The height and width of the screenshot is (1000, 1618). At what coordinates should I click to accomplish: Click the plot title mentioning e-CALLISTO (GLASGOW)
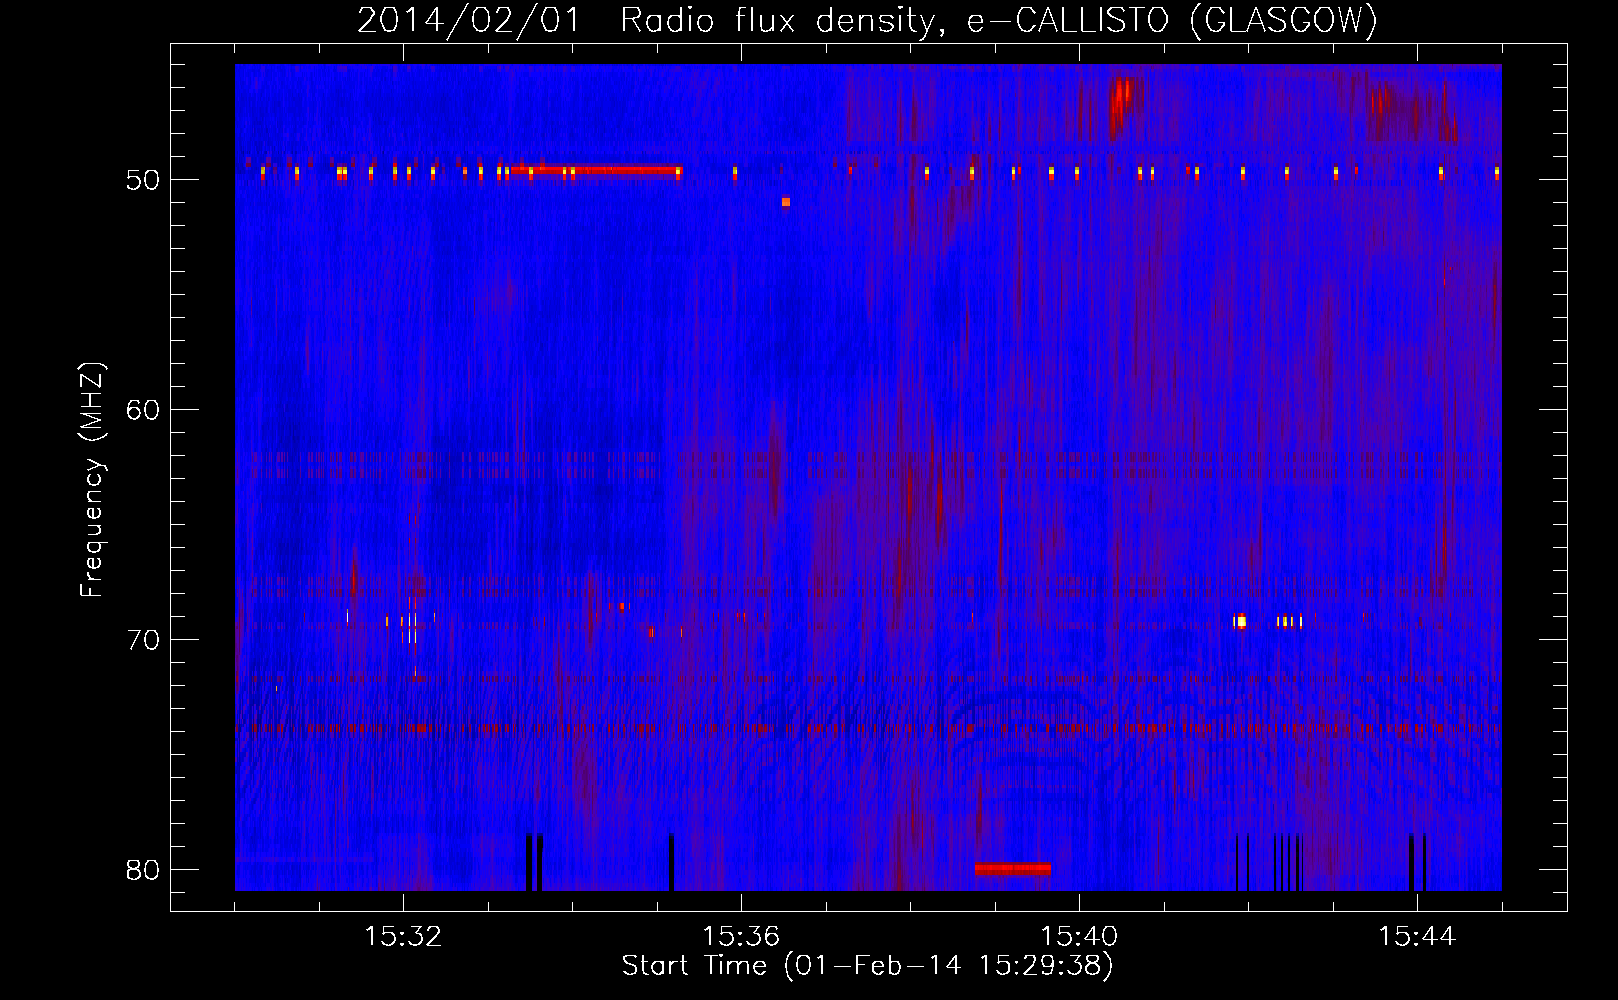click(x=867, y=20)
